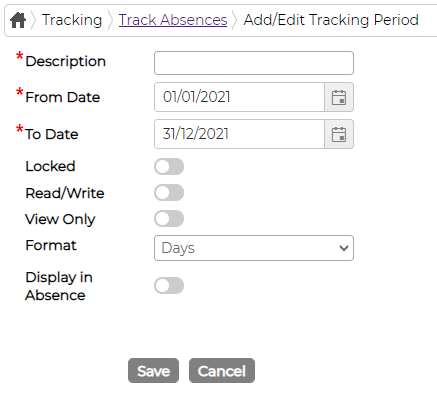Click the Add/Edit Tracking Period breadcrumb
Viewport: 437px width, 395px height.
pyautogui.click(x=331, y=20)
